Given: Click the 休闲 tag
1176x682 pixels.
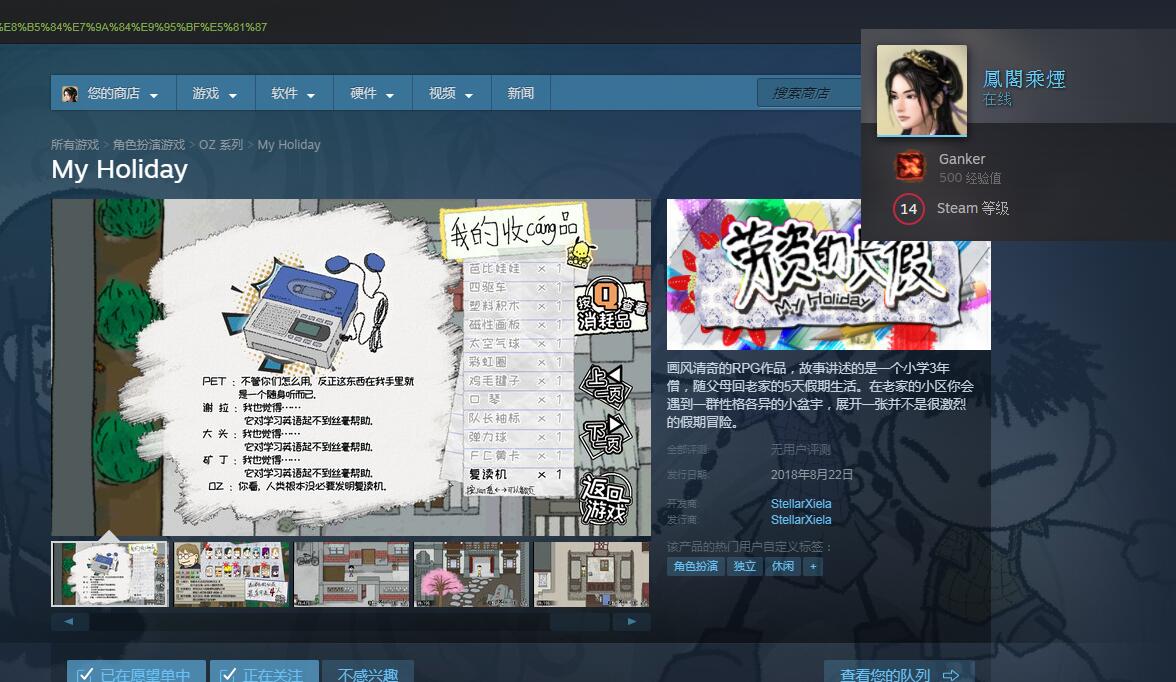Looking at the screenshot, I should tap(783, 566).
